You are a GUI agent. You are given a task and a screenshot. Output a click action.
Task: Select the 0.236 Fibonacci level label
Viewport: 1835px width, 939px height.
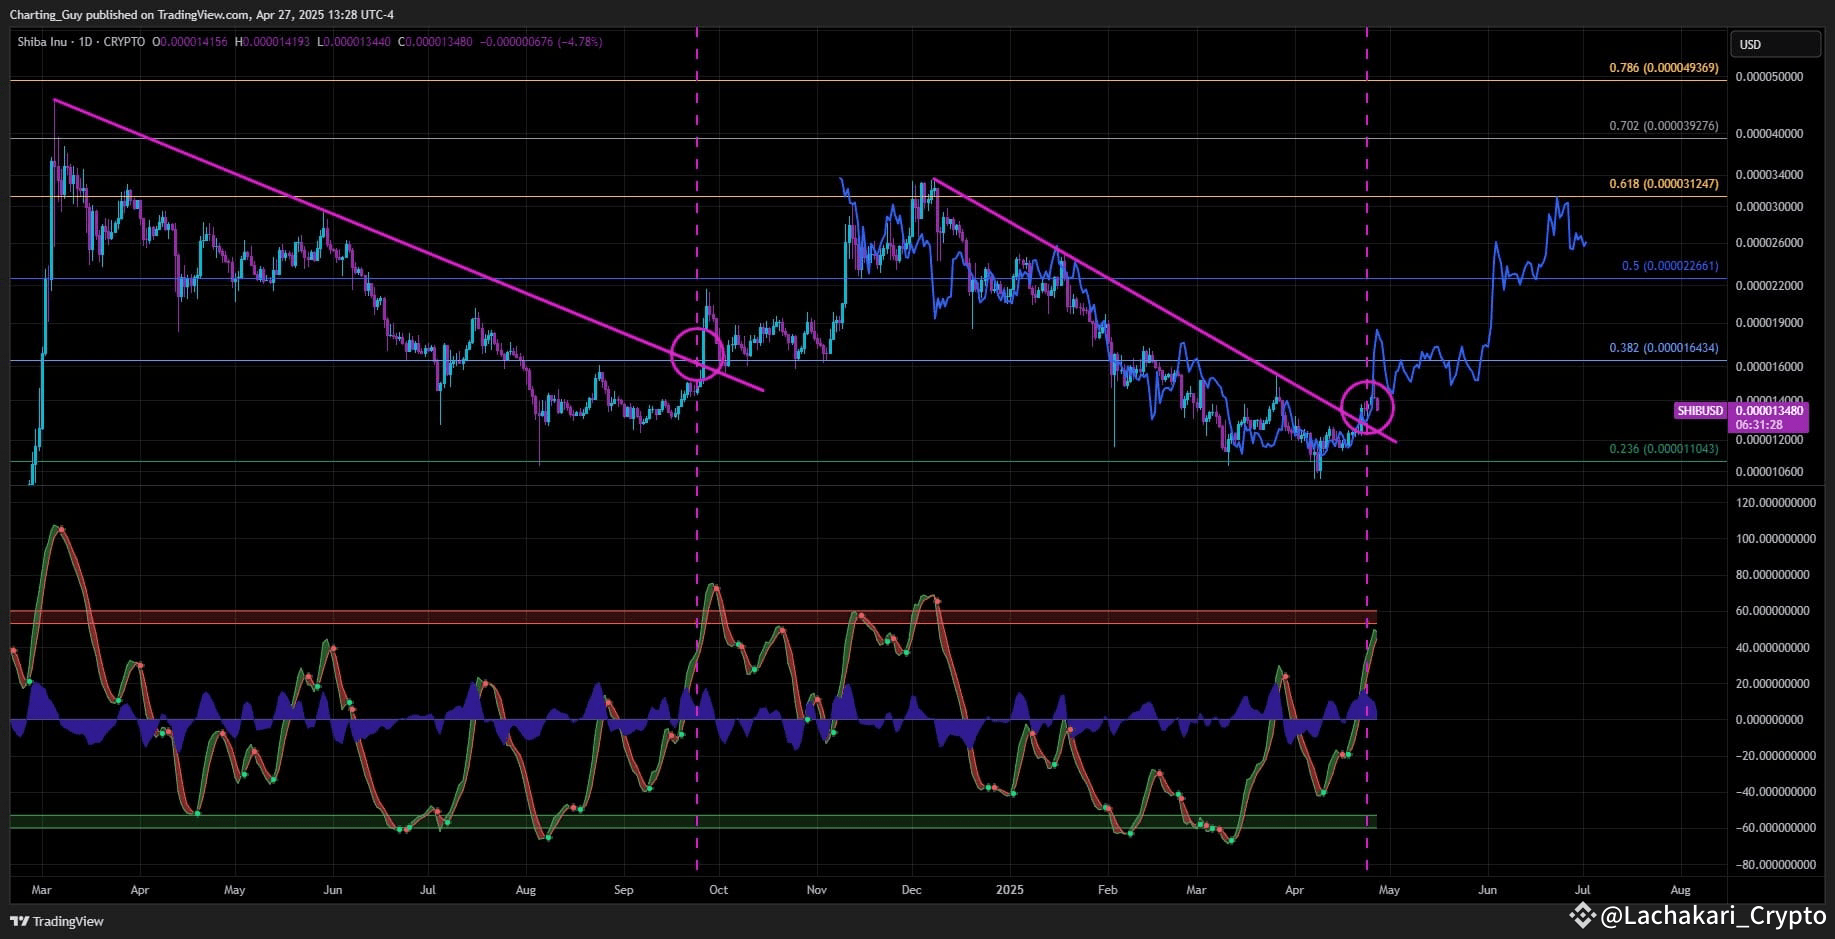[1663, 449]
